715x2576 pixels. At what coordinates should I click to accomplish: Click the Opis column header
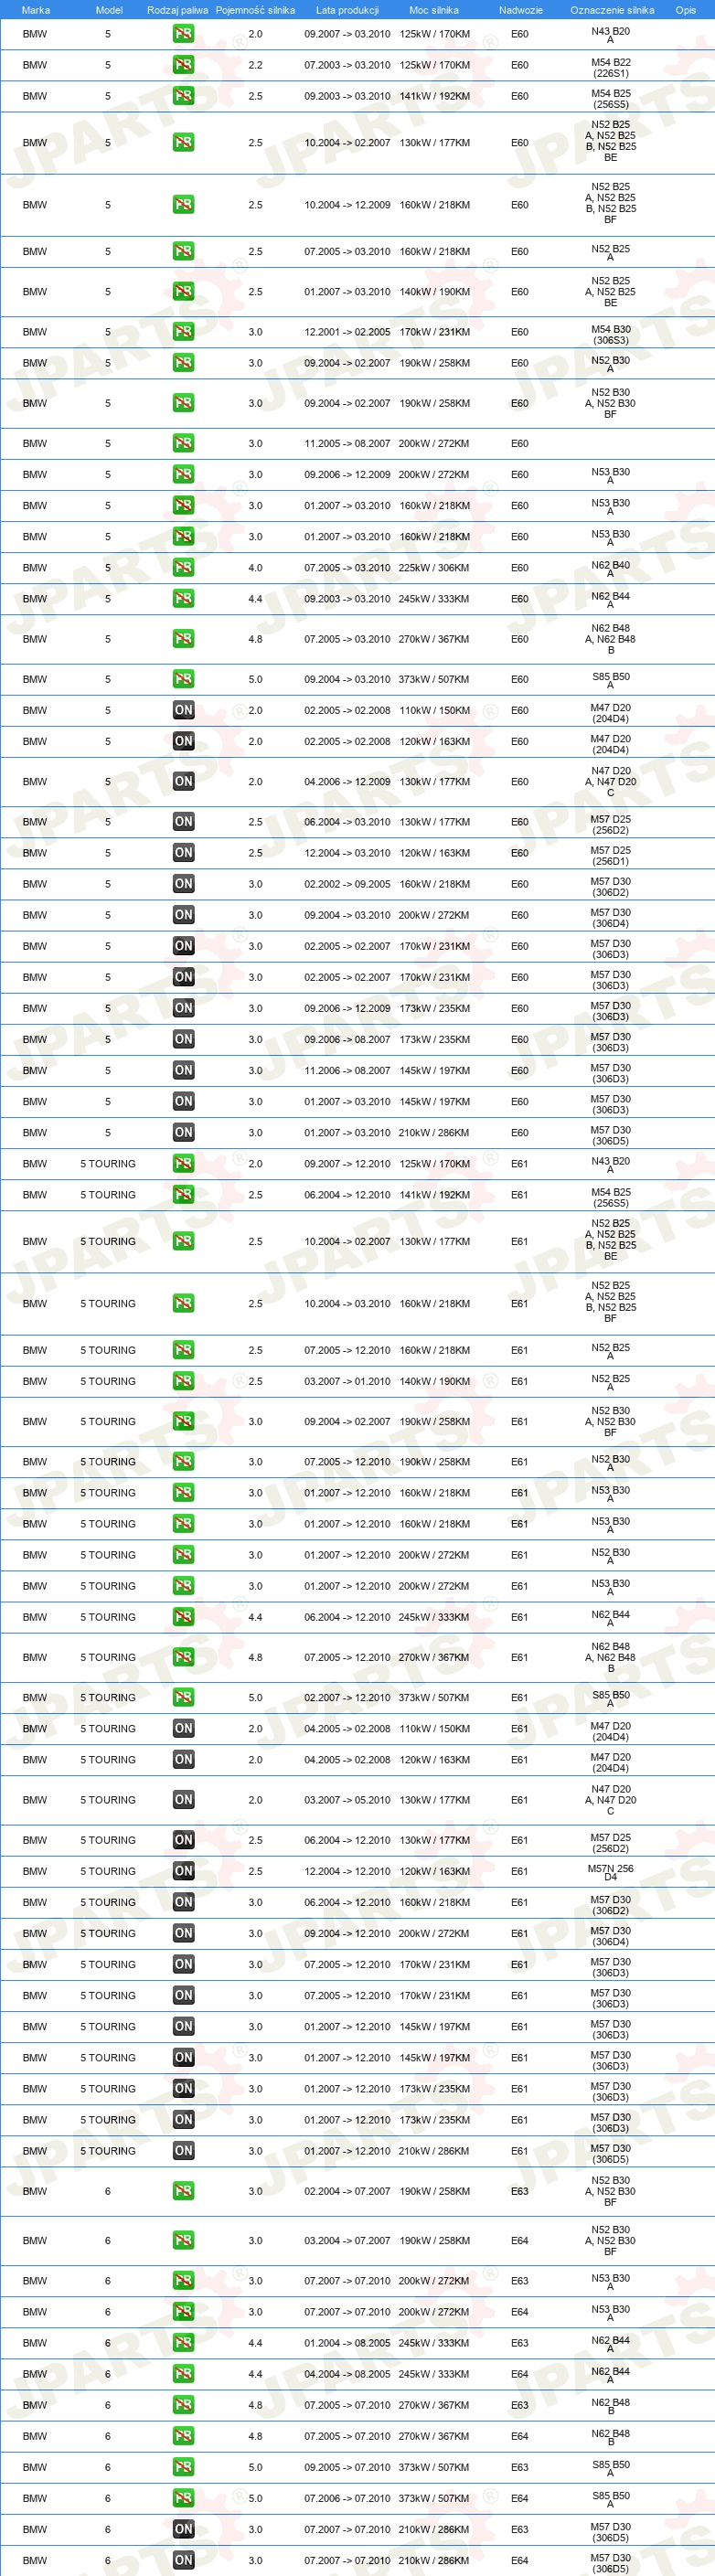685,10
